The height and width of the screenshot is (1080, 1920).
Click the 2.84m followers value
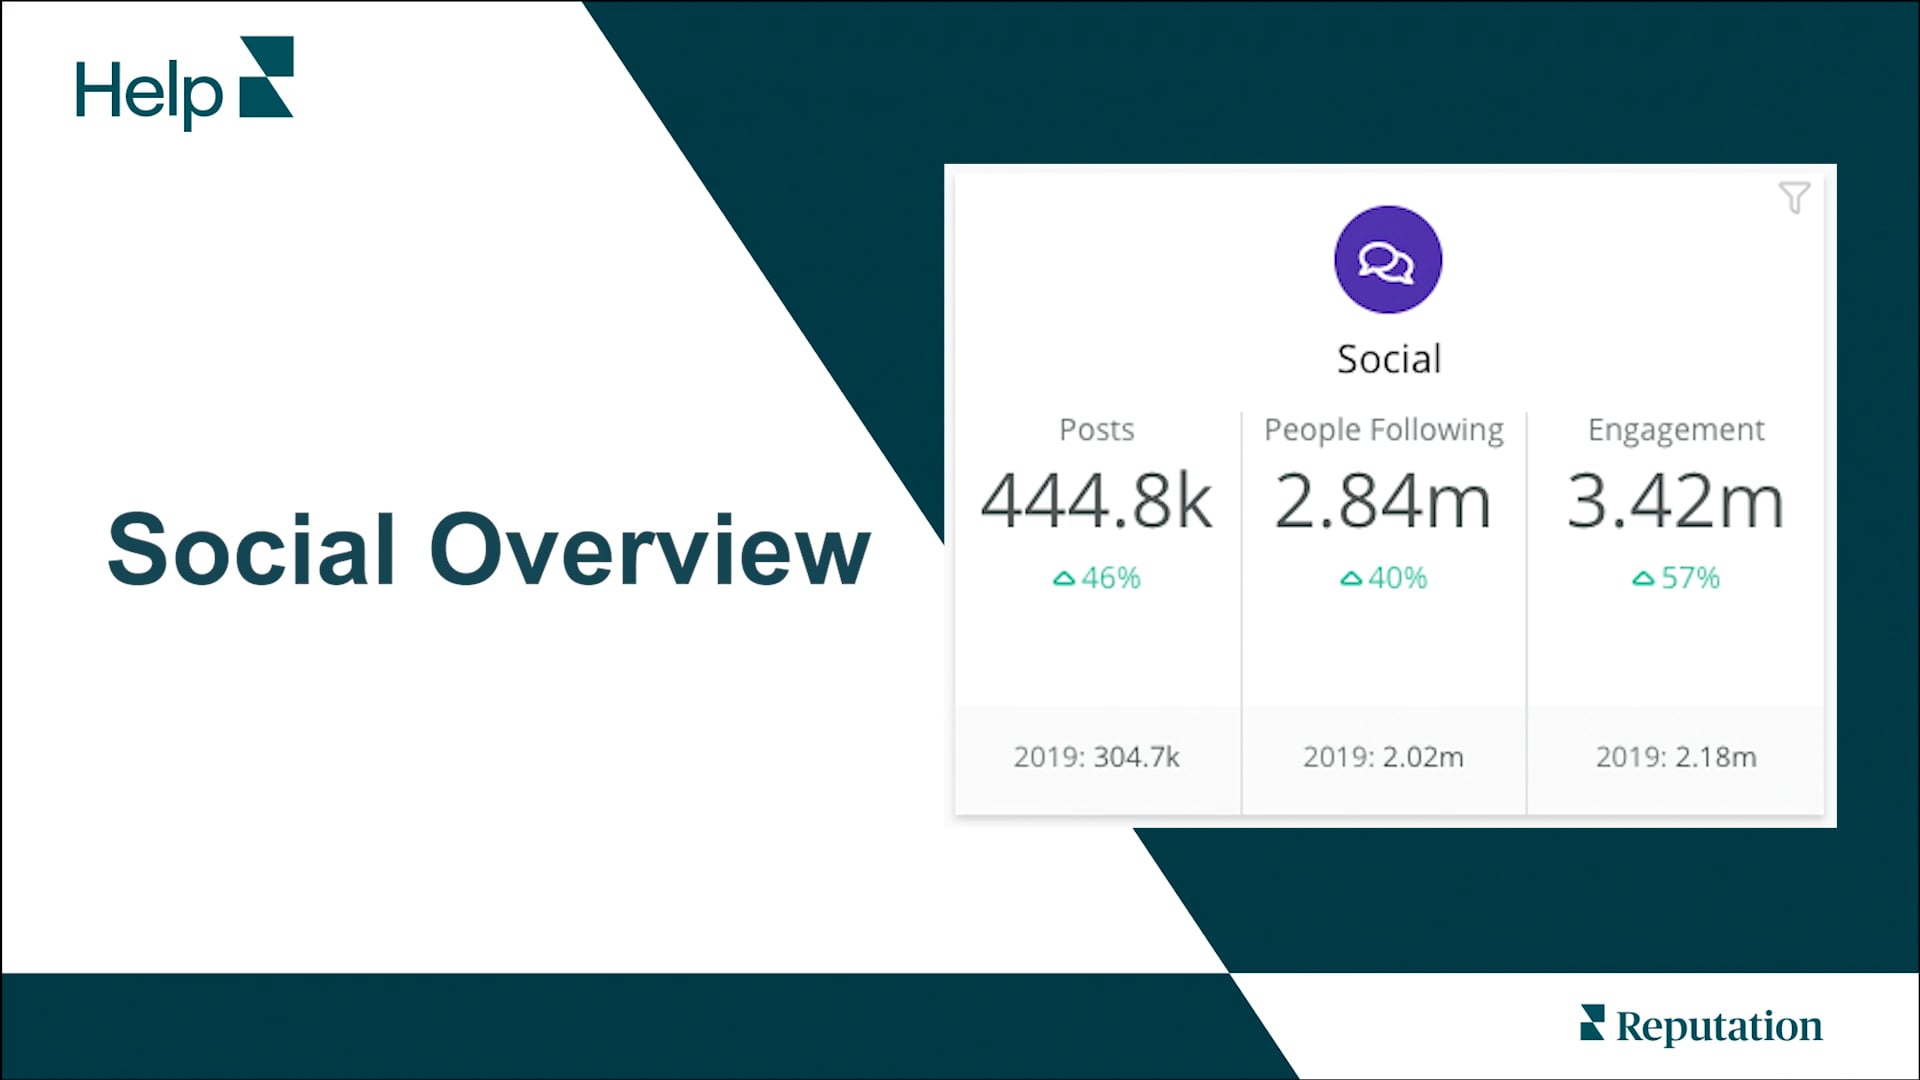pos(1383,501)
